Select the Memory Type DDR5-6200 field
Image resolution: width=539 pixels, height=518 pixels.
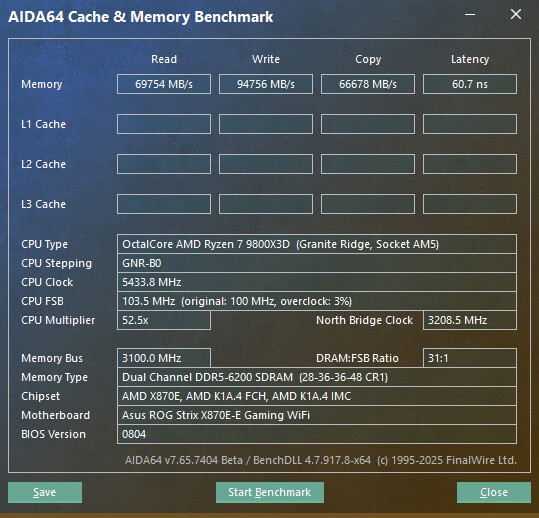click(x=317, y=377)
